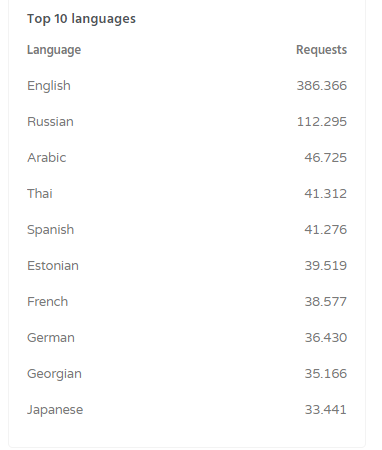Viewport: 382px width, 450px height.
Task: Click the German language row
Action: [187, 338]
